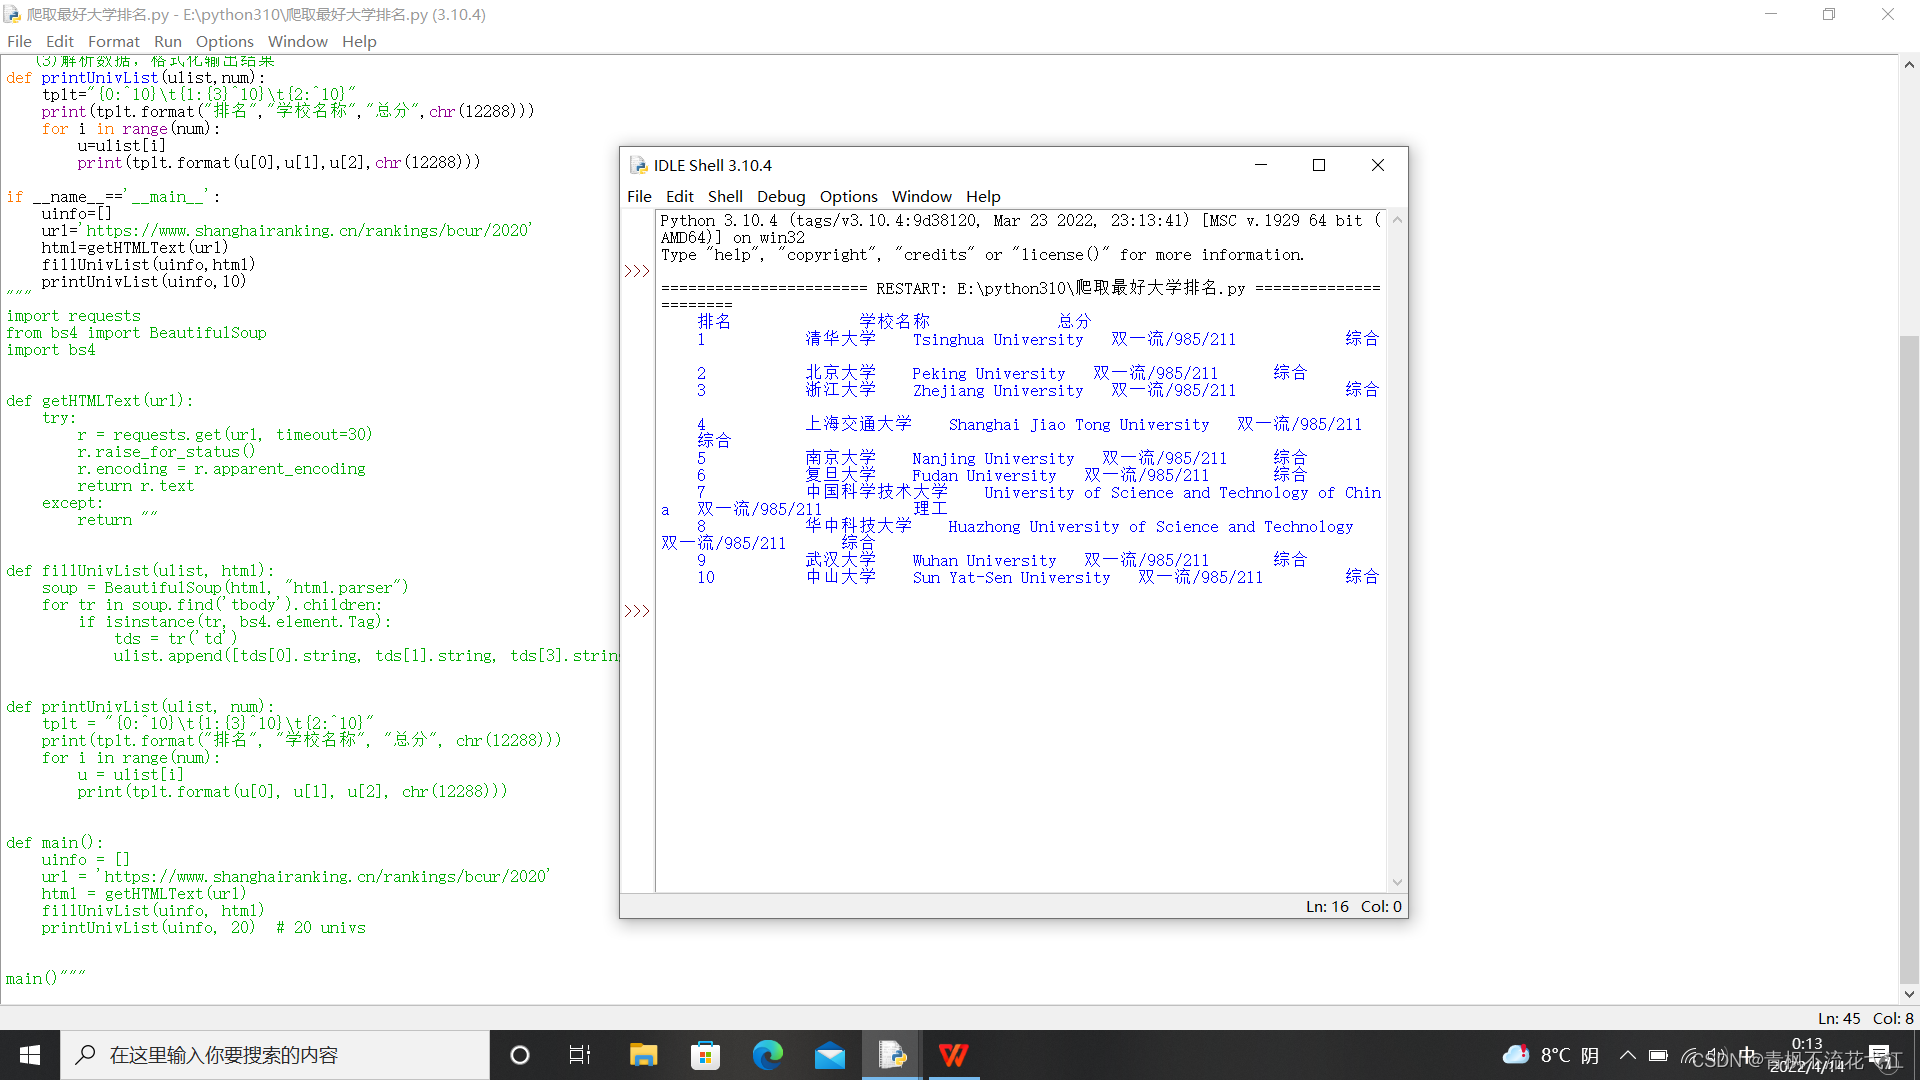
Task: Open the Mail app from taskbar
Action: [829, 1055]
